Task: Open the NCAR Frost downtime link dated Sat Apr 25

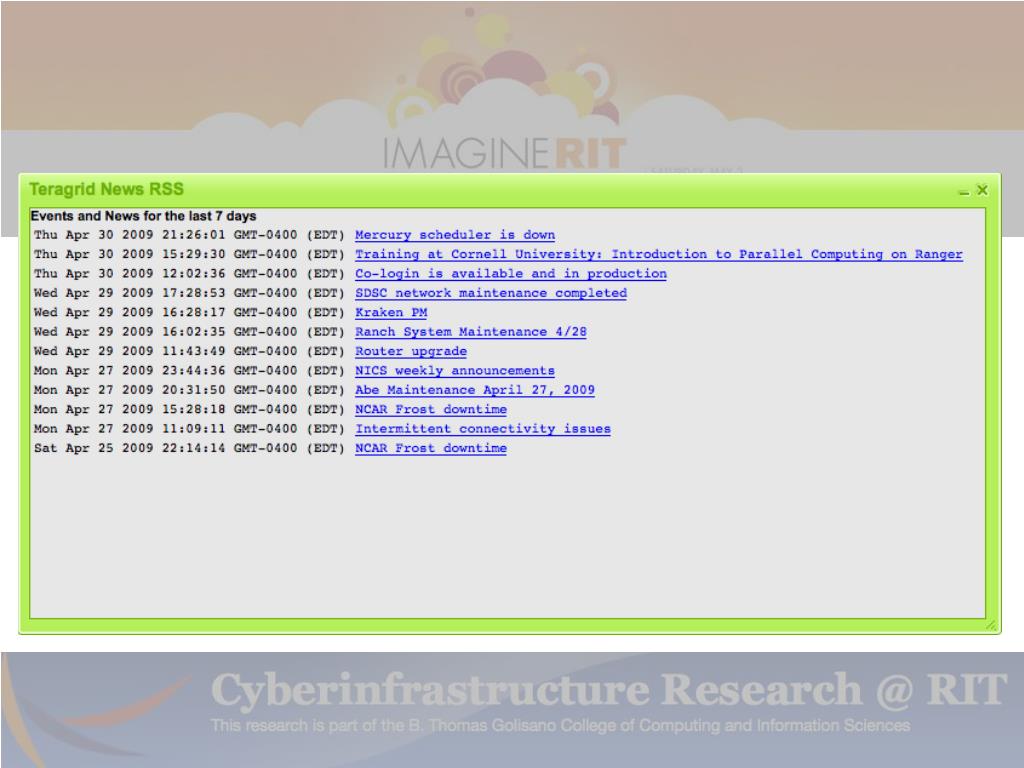Action: pyautogui.click(x=430, y=449)
